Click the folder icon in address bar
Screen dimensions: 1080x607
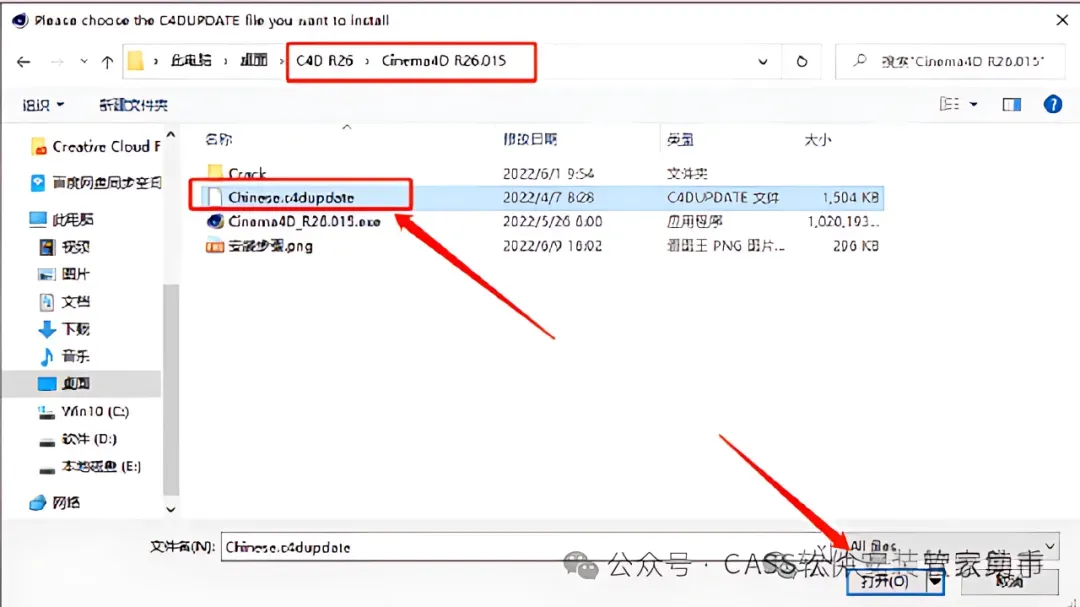click(x=136, y=61)
